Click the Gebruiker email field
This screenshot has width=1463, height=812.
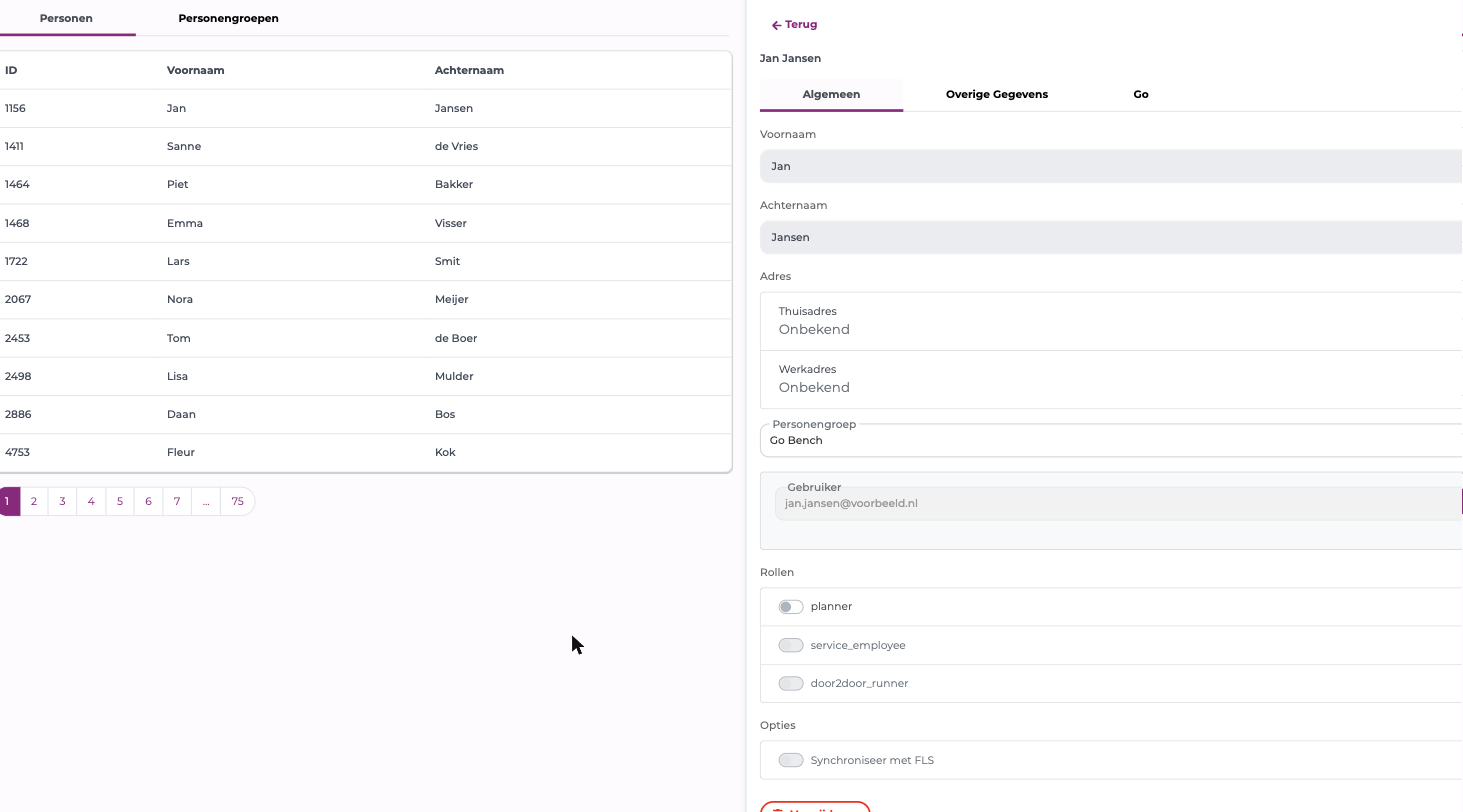click(1118, 503)
